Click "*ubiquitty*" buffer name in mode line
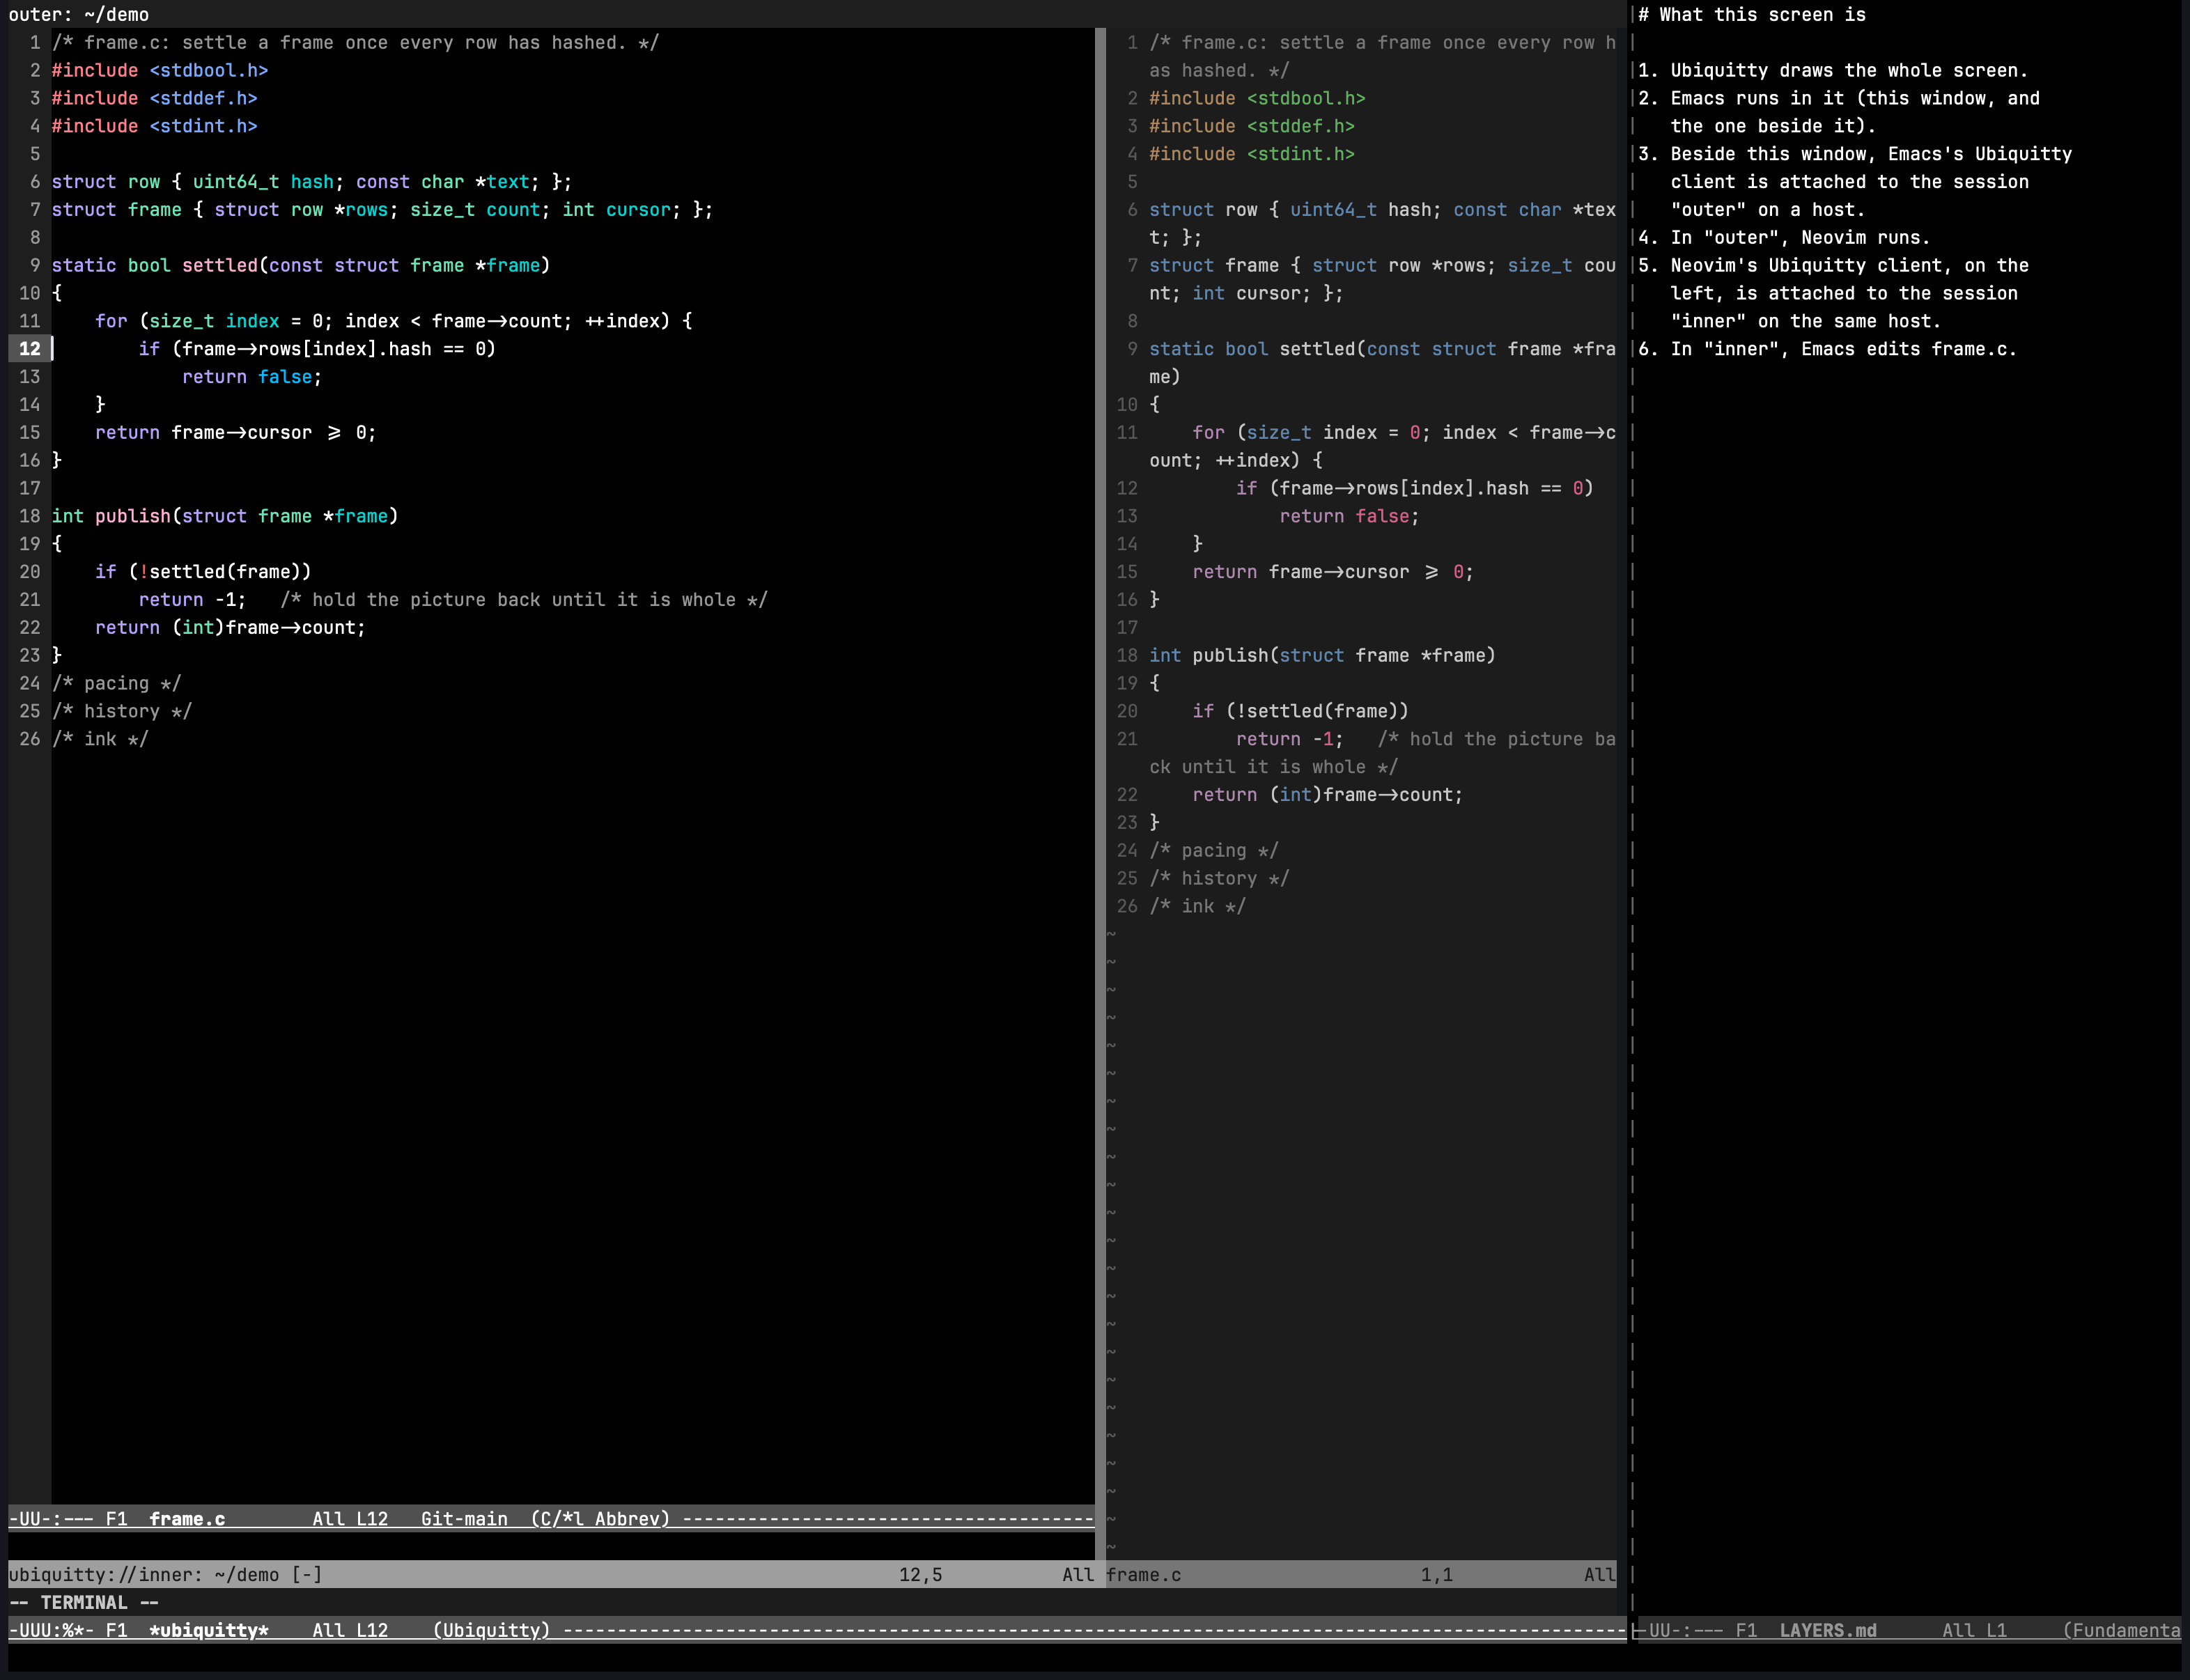Viewport: 2190px width, 1680px height. 209,1630
